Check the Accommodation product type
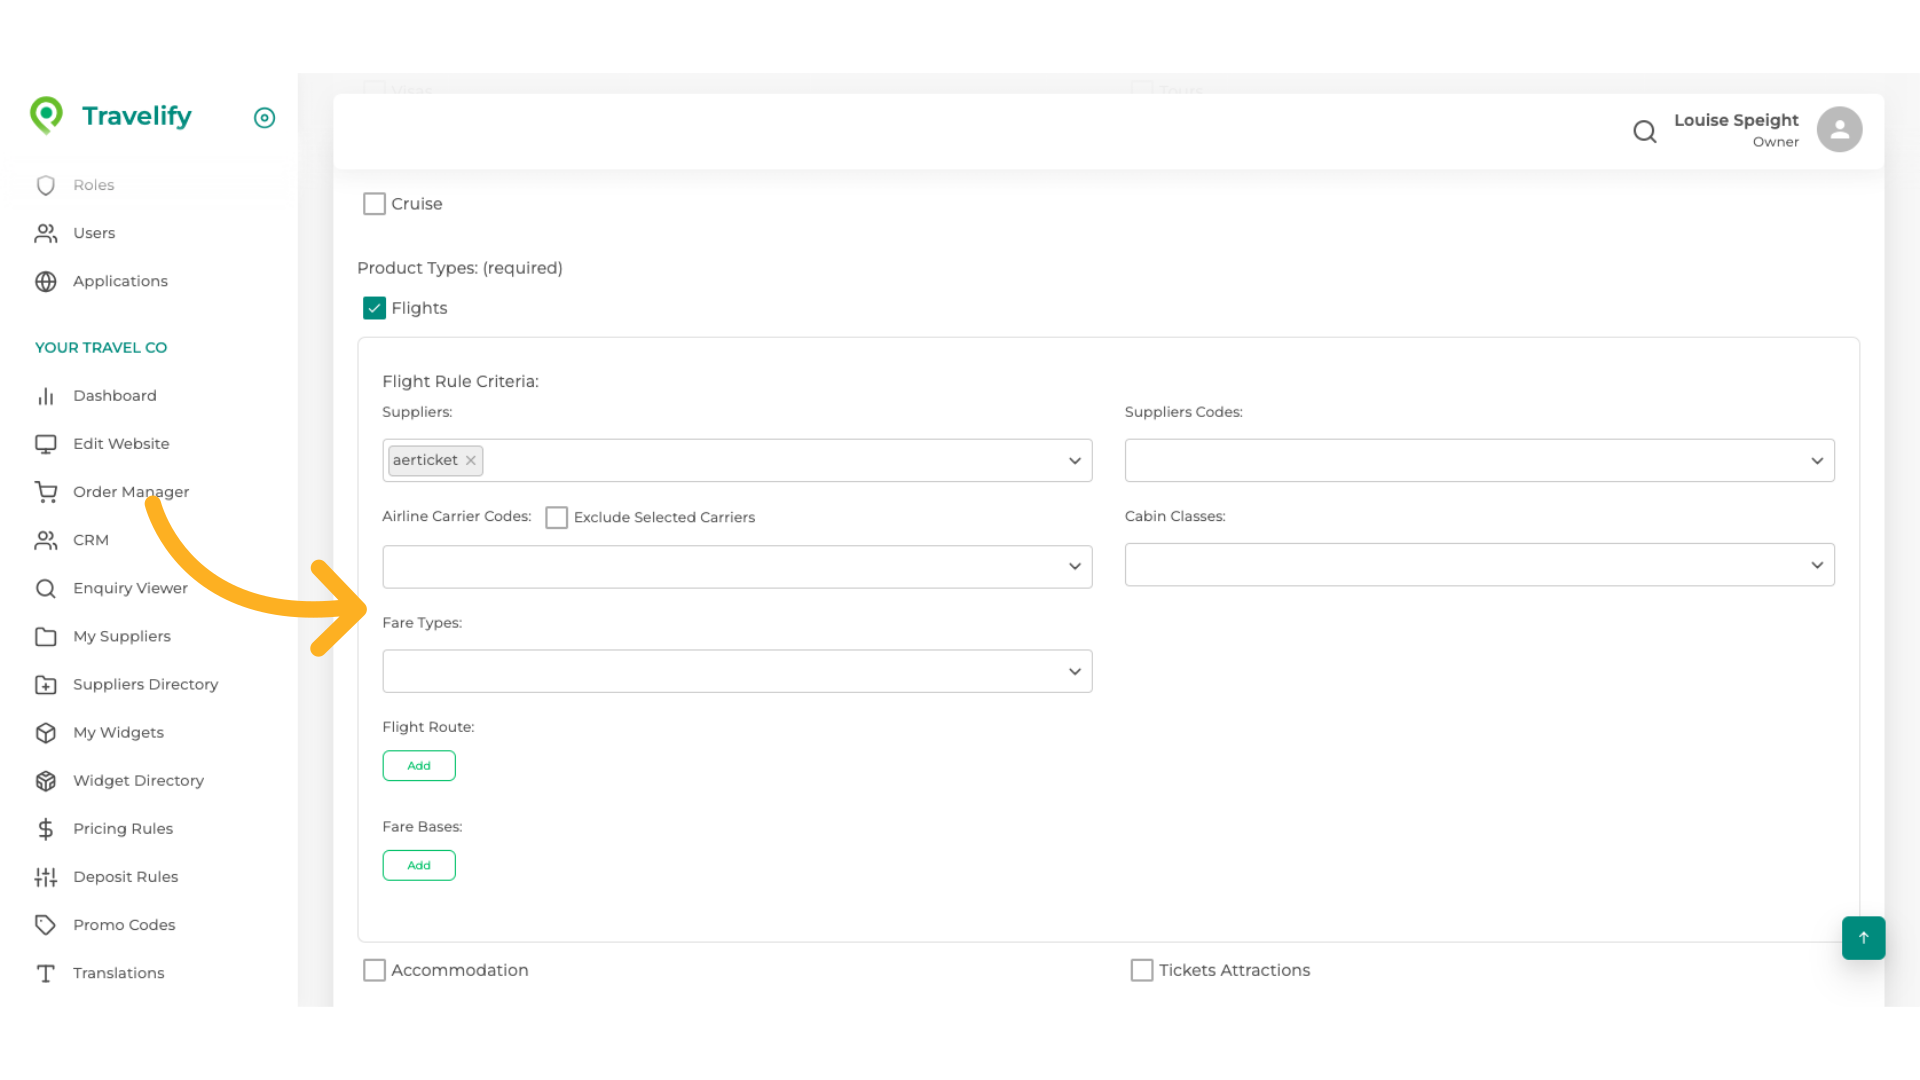The width and height of the screenshot is (1920, 1080). pyautogui.click(x=374, y=969)
